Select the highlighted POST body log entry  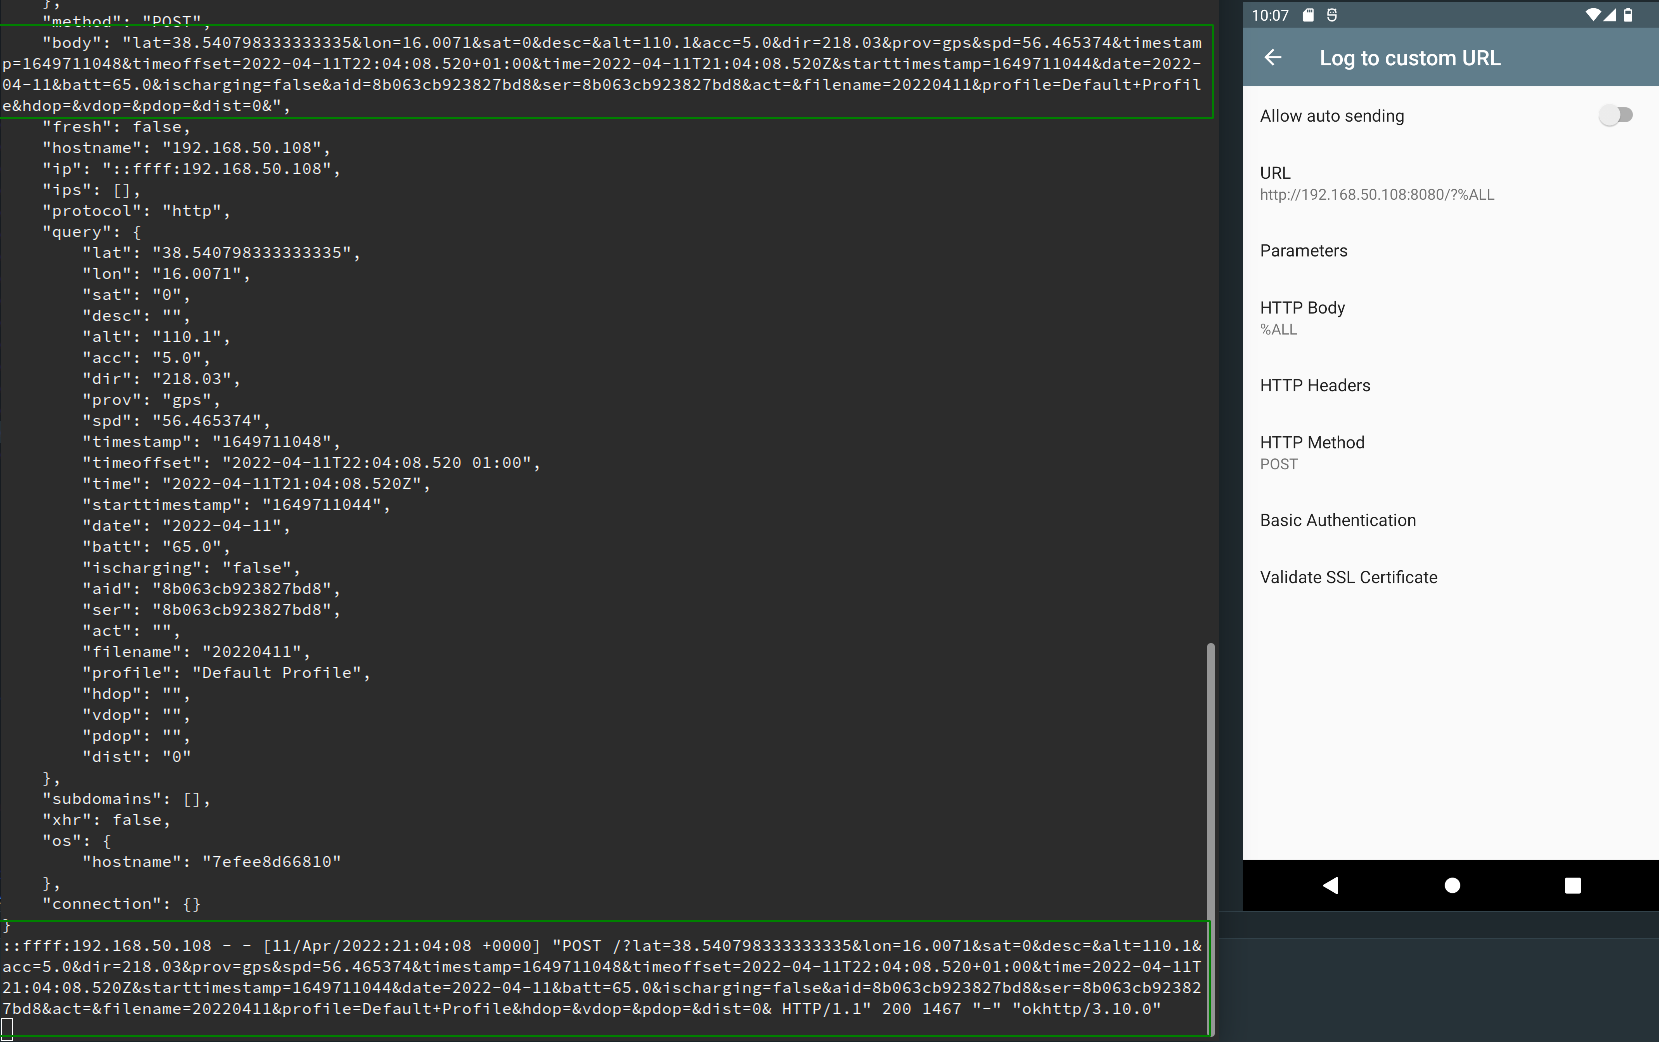[x=600, y=72]
